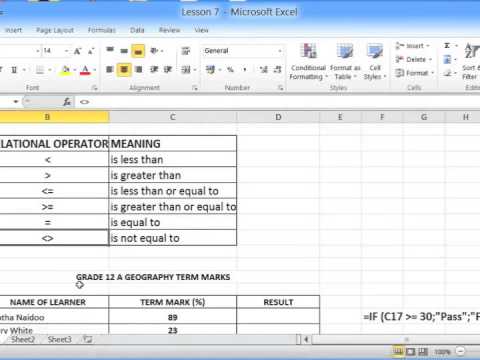The height and width of the screenshot is (360, 480).
Task: Open the Fill Color dropdown arrow
Action: click(x=75, y=70)
